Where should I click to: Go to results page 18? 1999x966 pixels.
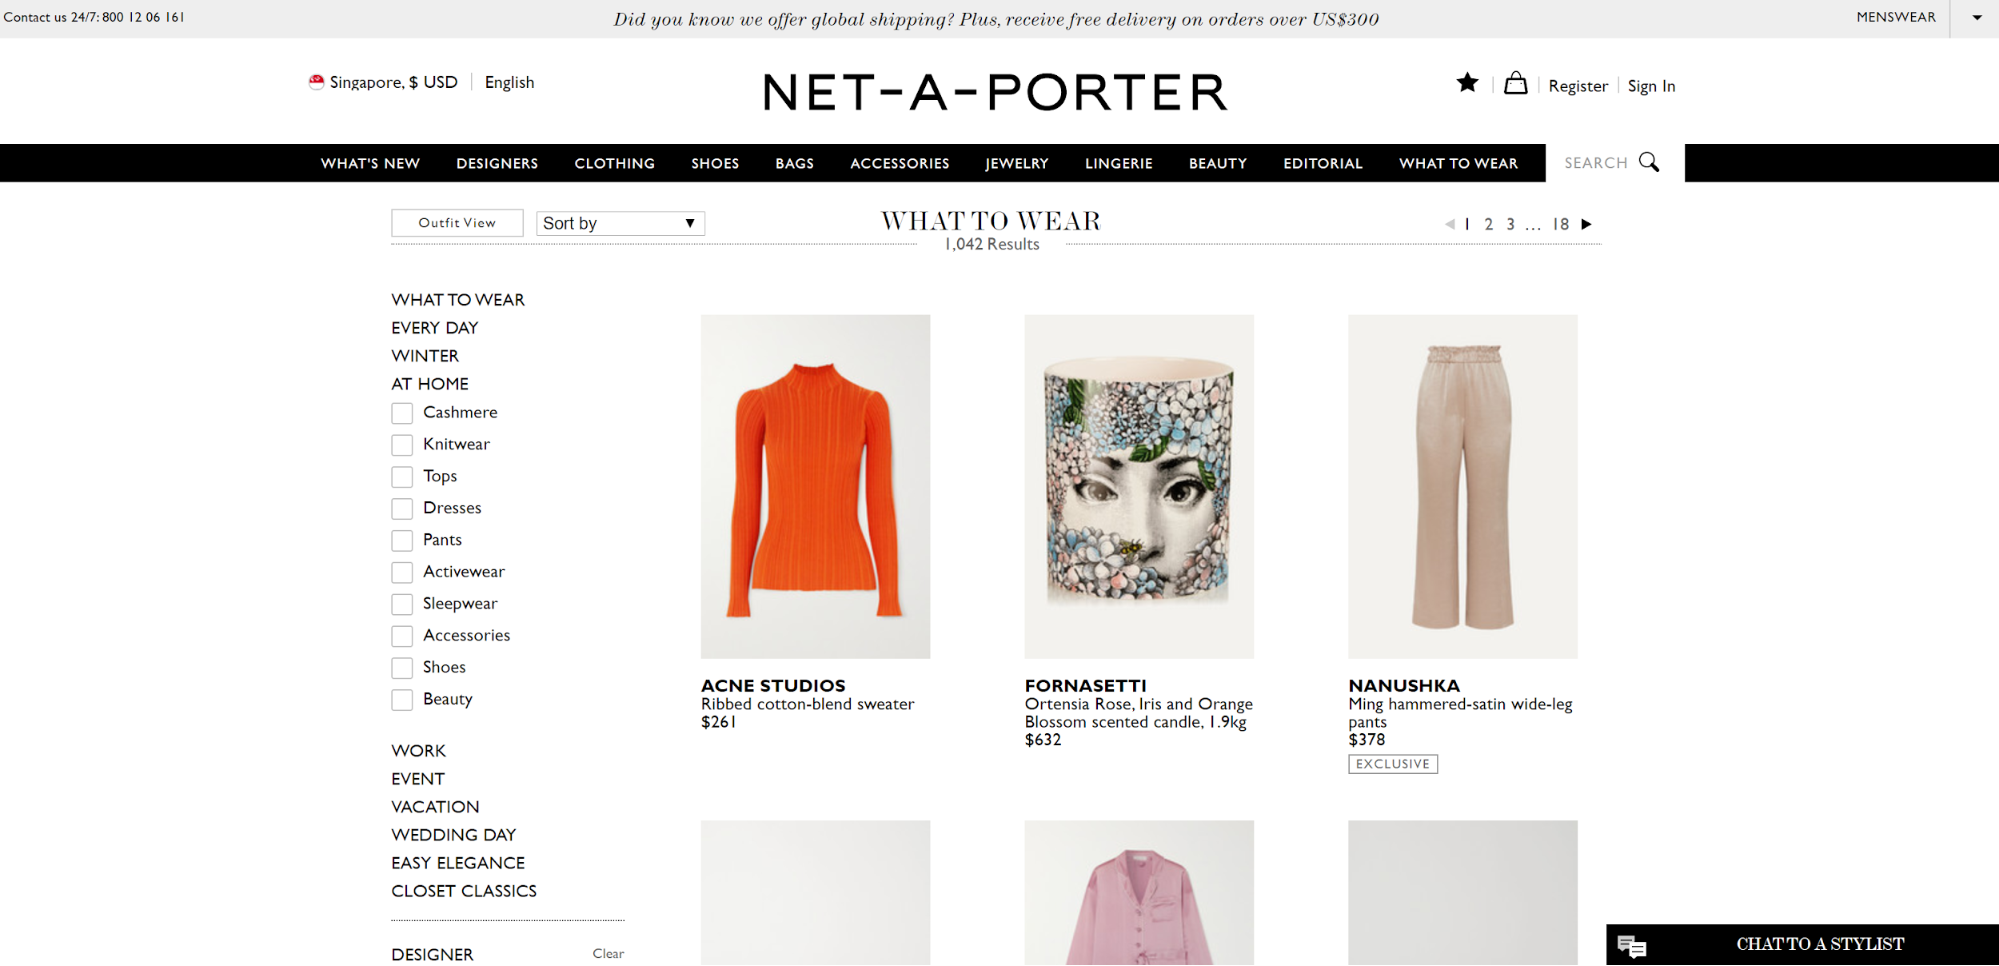1560,224
